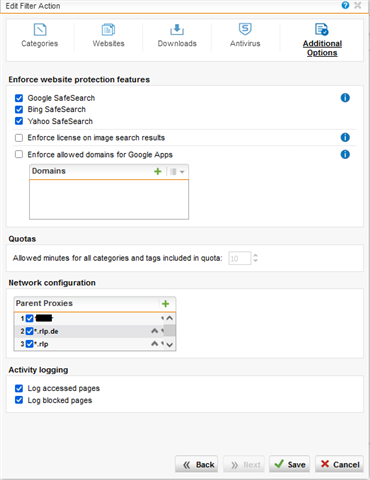Open the Downloads tab icon
Viewport: 370px width, 480px height.
[177, 30]
